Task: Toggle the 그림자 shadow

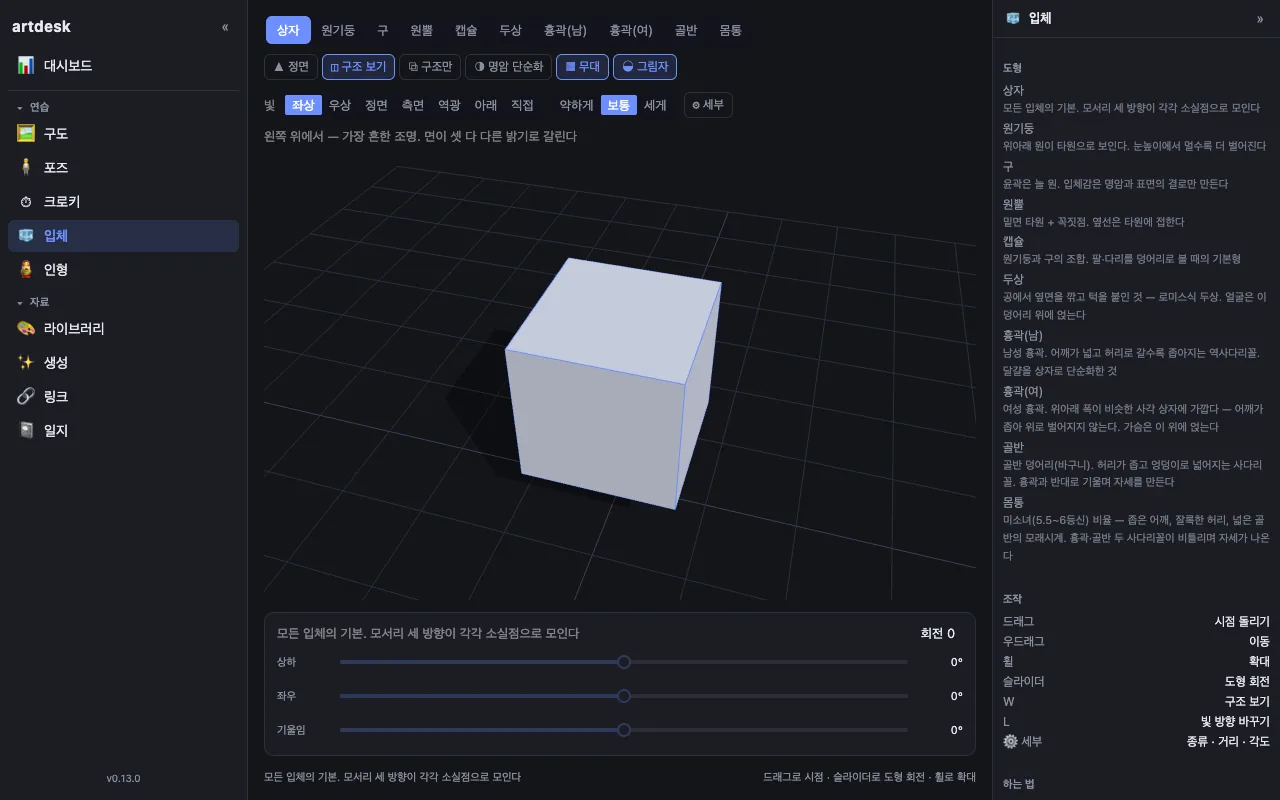Action: [645, 67]
